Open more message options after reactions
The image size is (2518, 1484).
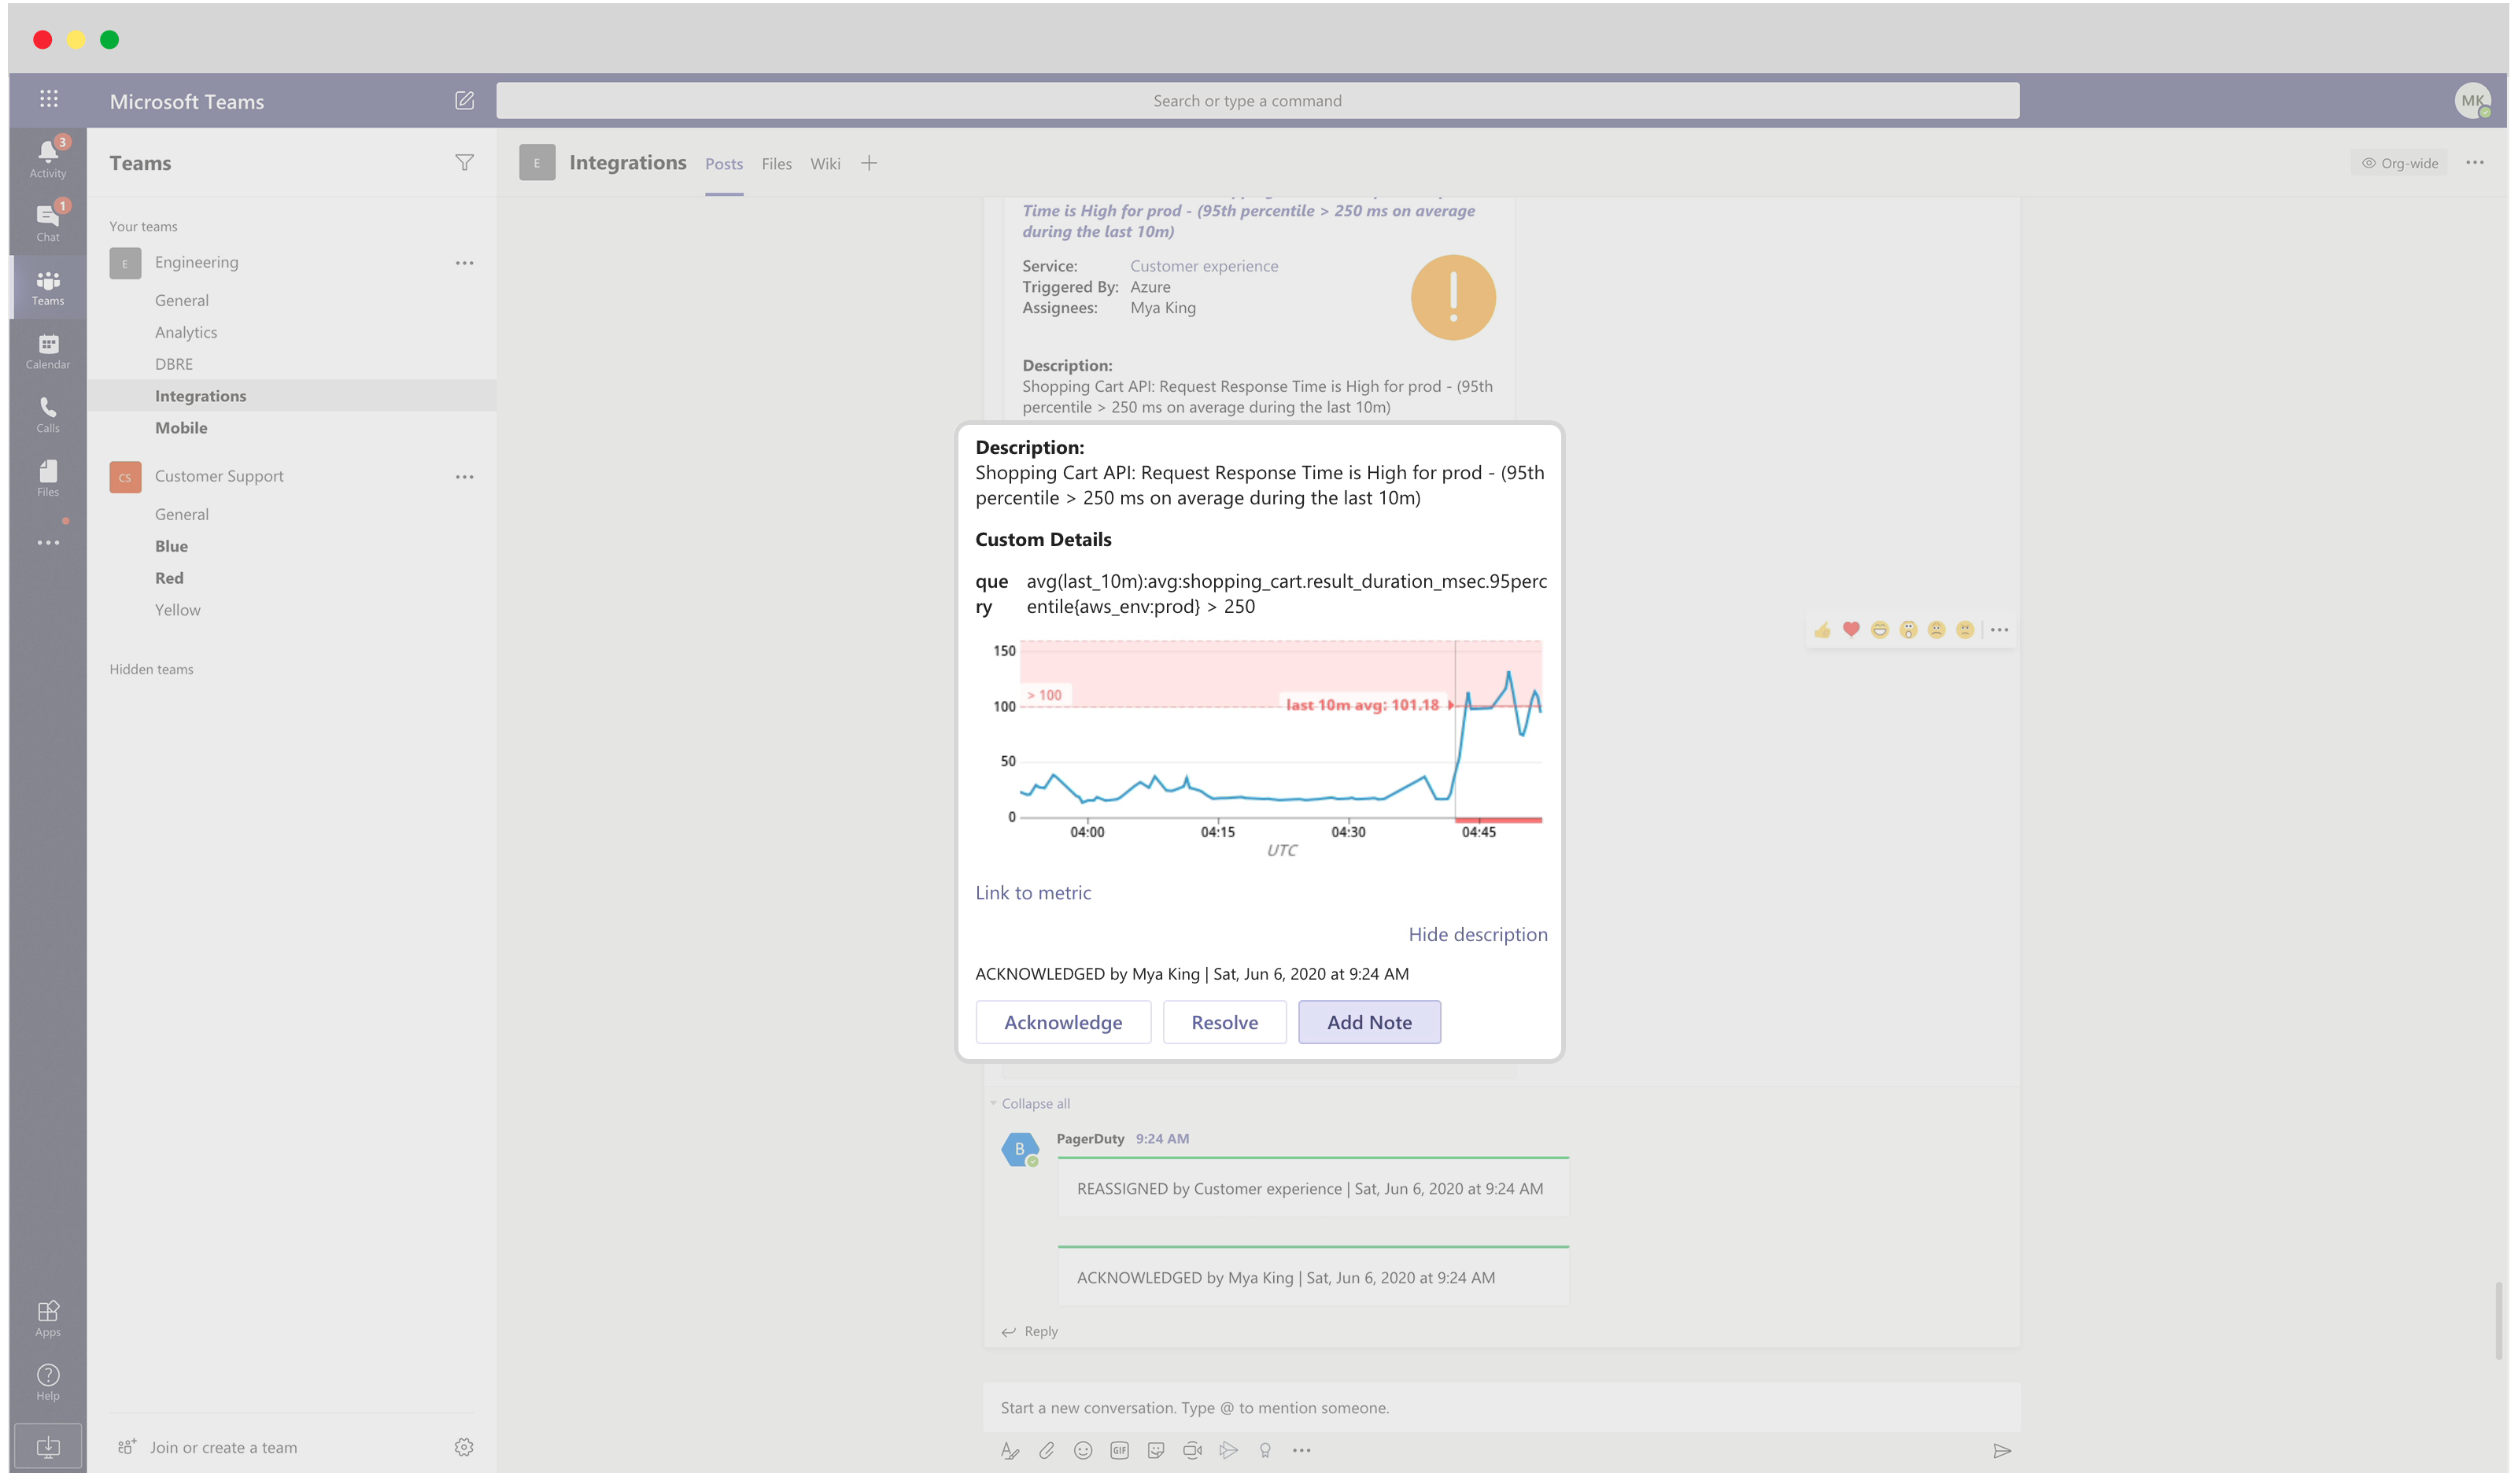1999,630
